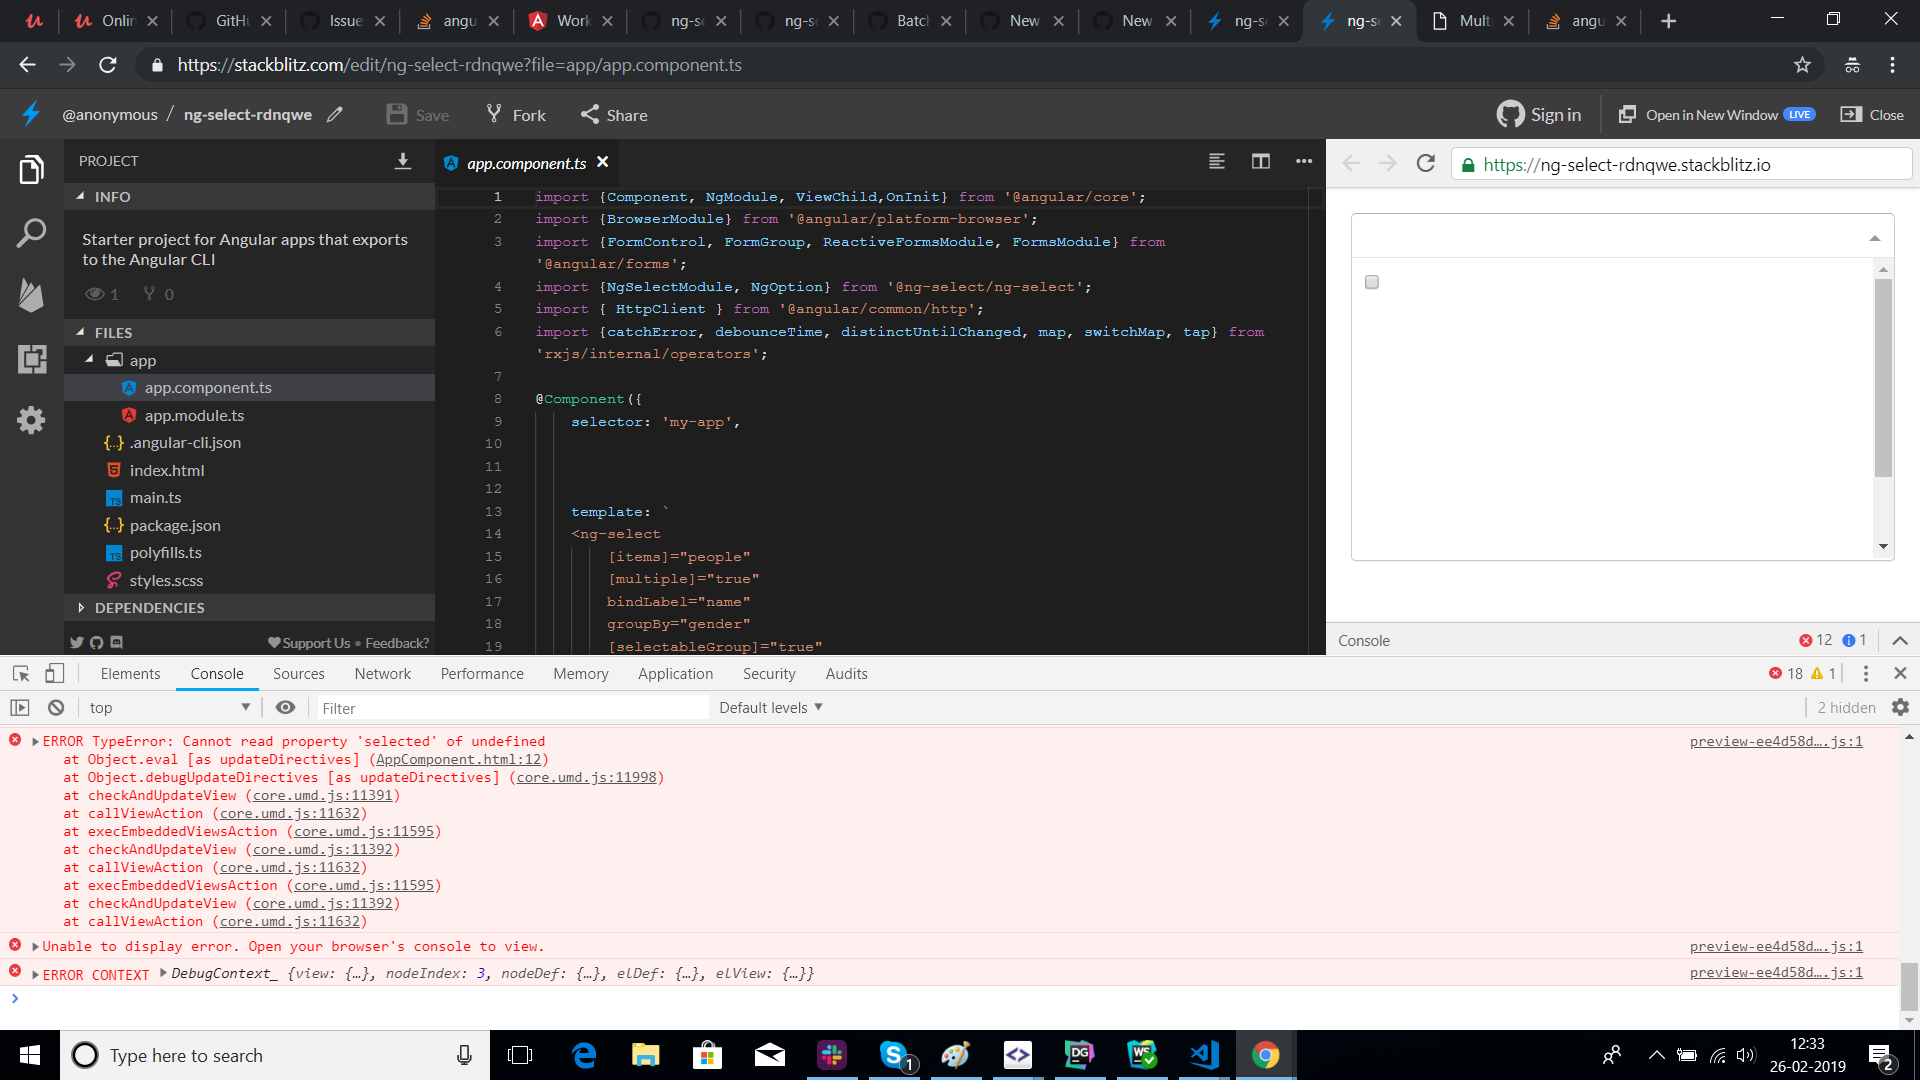Switch to the Network tab in DevTools
The width and height of the screenshot is (1920, 1080).
click(382, 673)
